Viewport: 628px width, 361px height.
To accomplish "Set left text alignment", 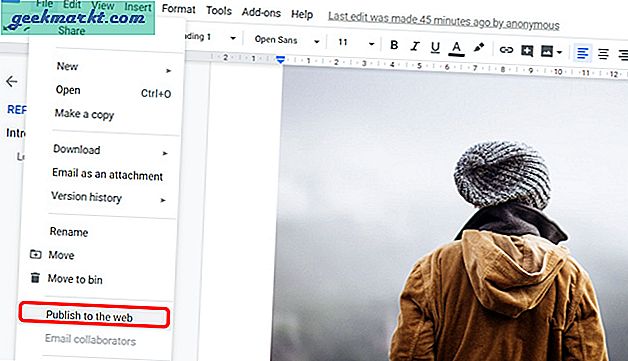I will click(582, 53).
